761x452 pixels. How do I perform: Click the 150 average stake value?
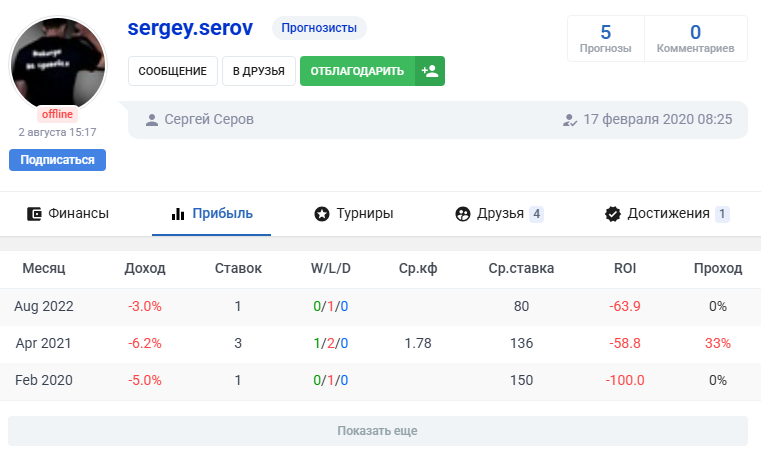click(x=521, y=380)
